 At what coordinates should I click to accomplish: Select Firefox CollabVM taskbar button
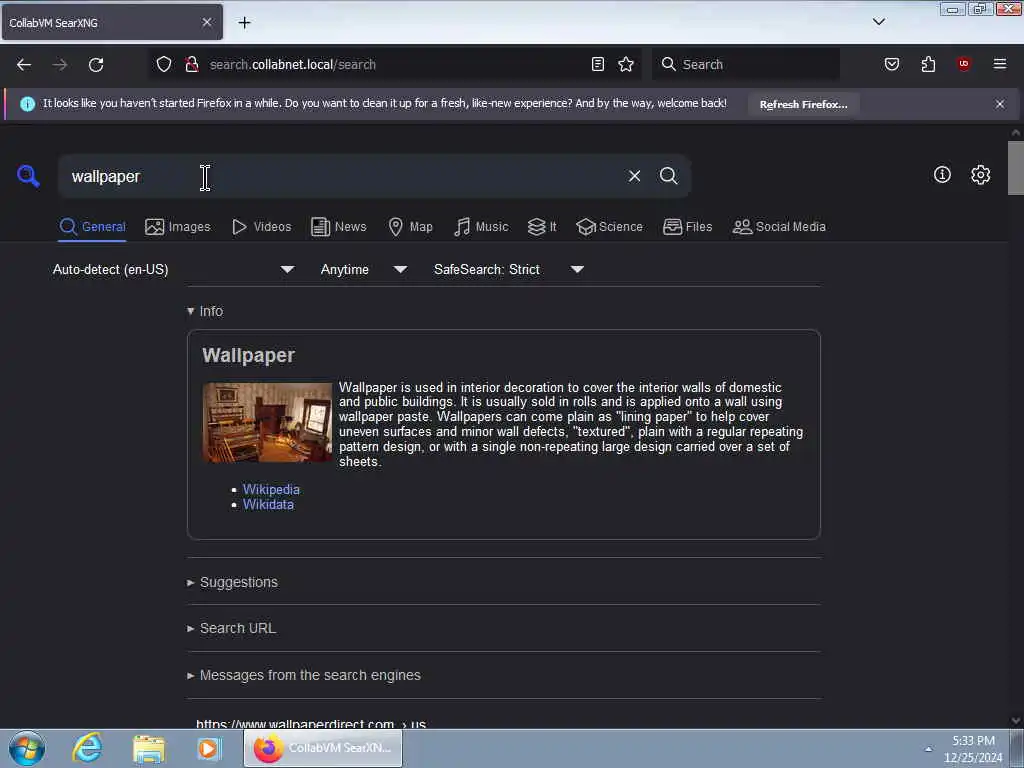coord(323,748)
